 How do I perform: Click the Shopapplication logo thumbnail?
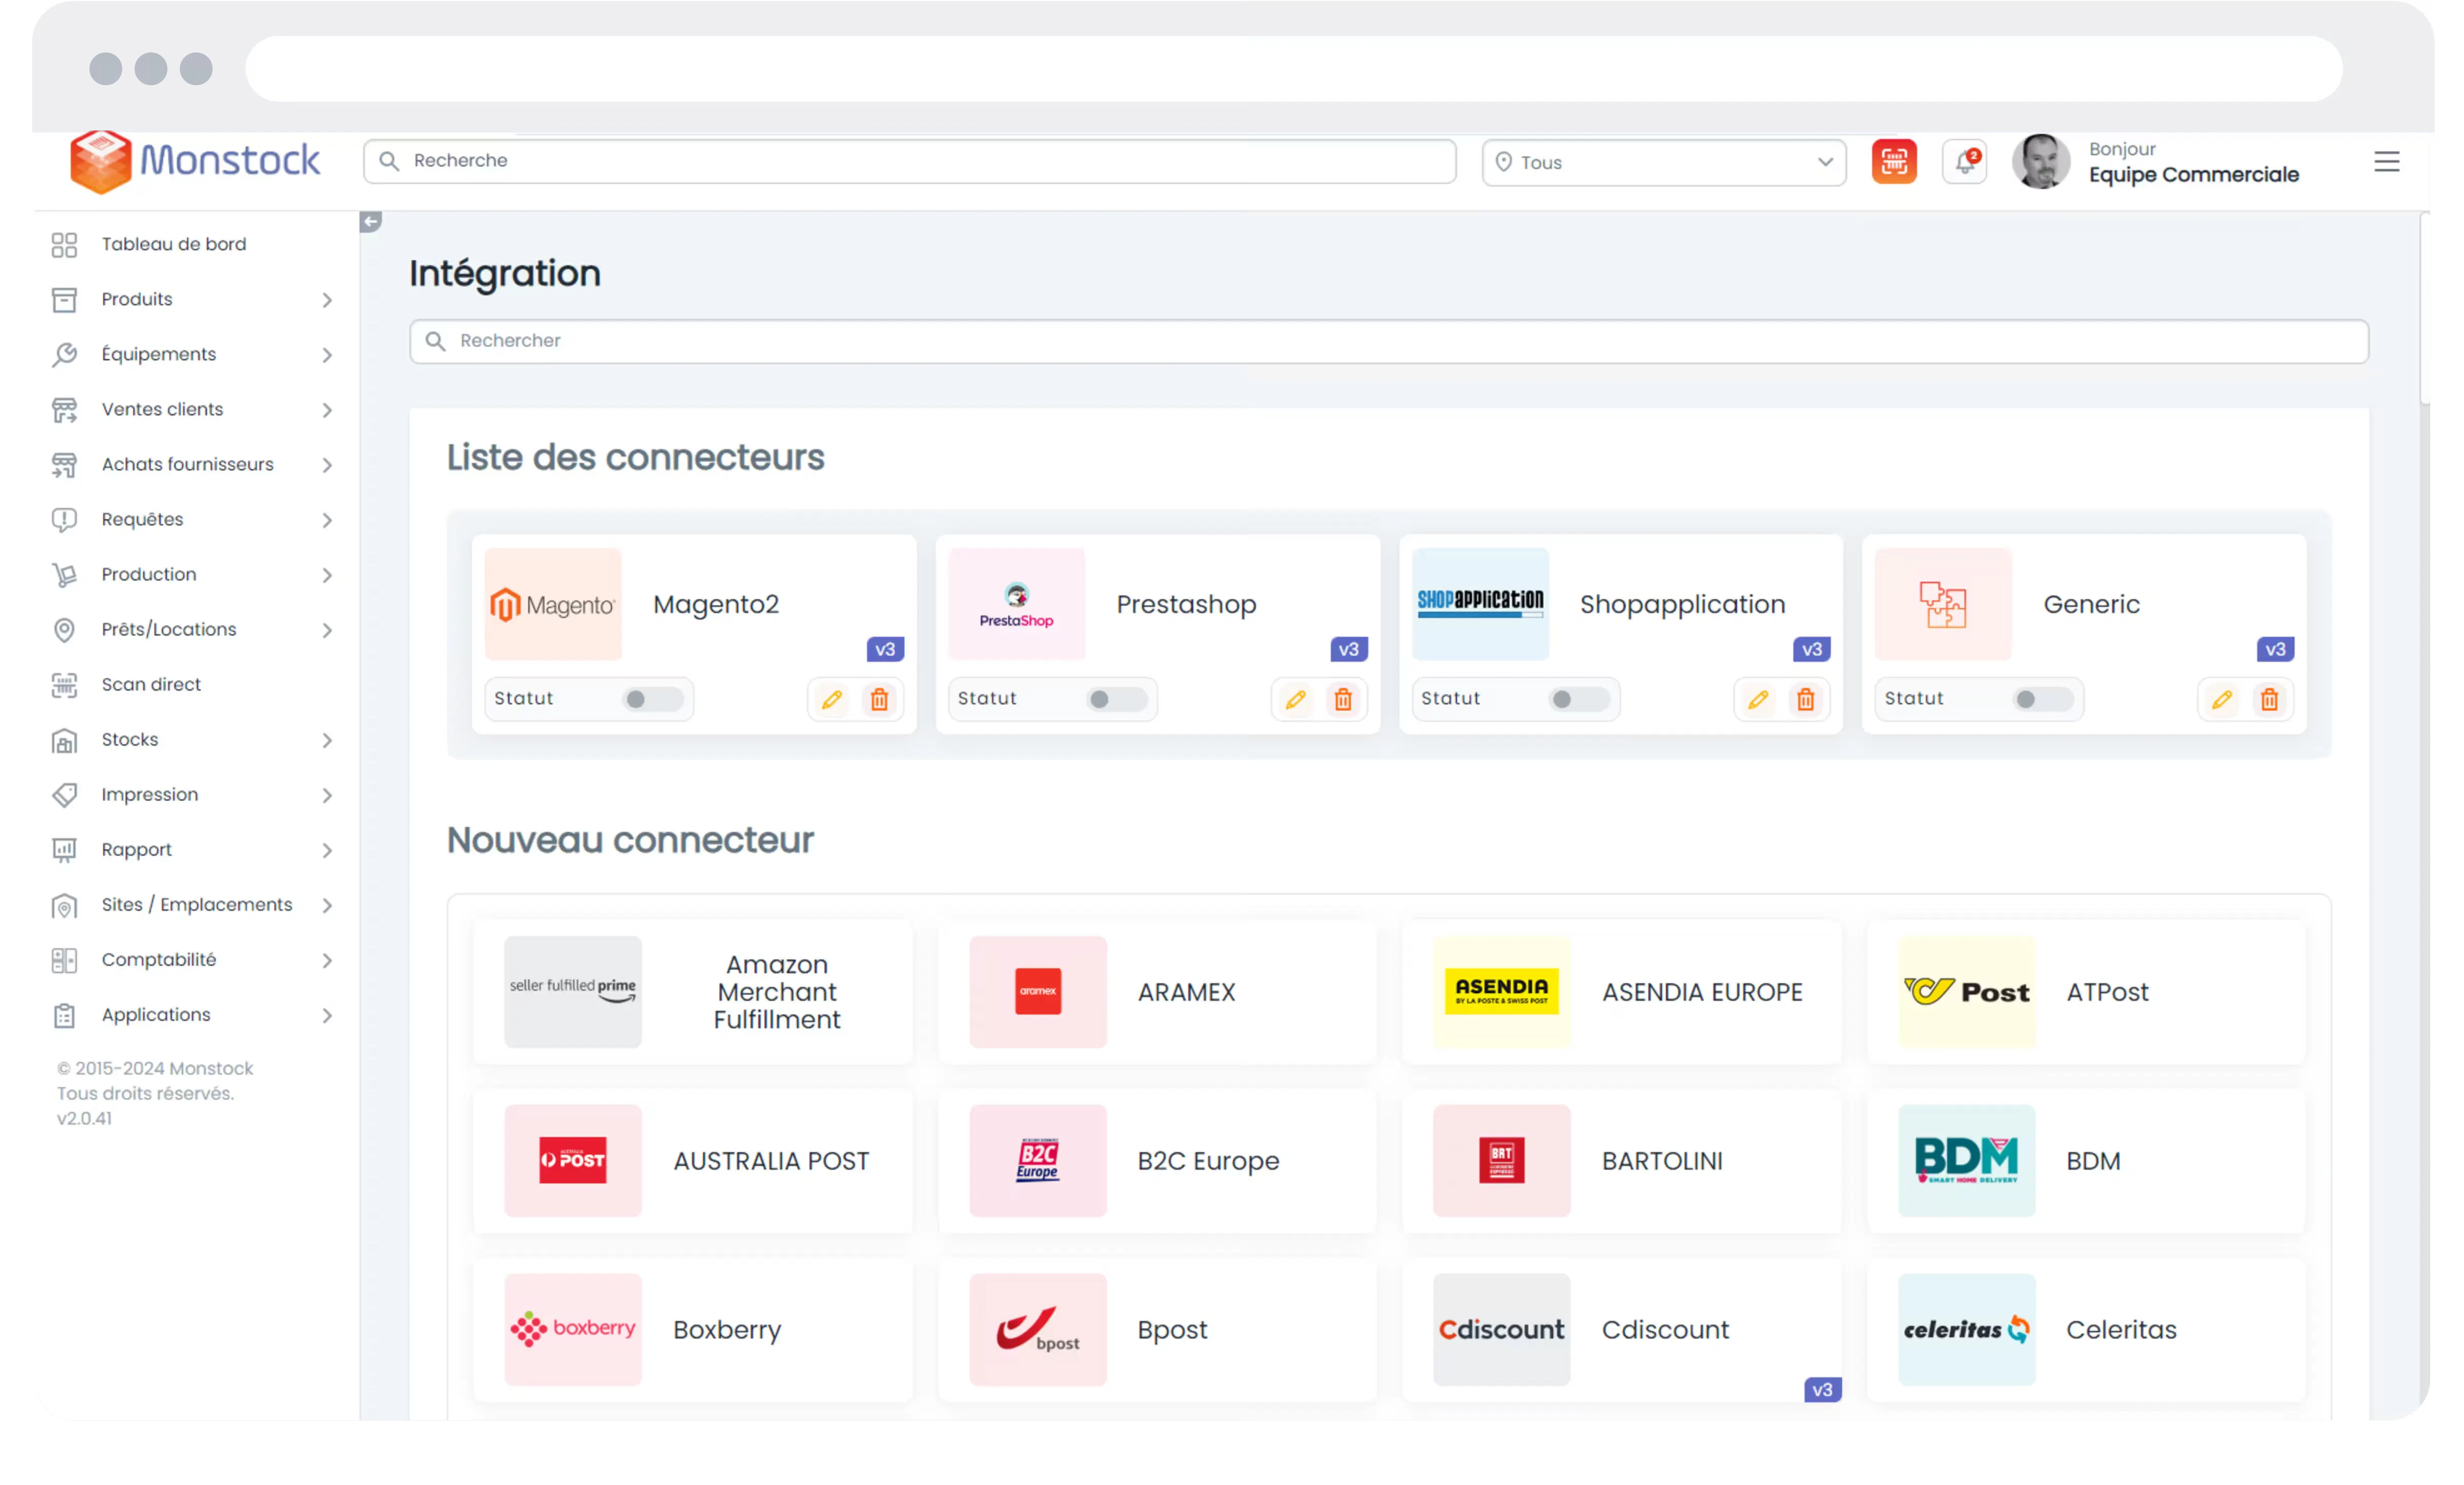(x=1480, y=604)
